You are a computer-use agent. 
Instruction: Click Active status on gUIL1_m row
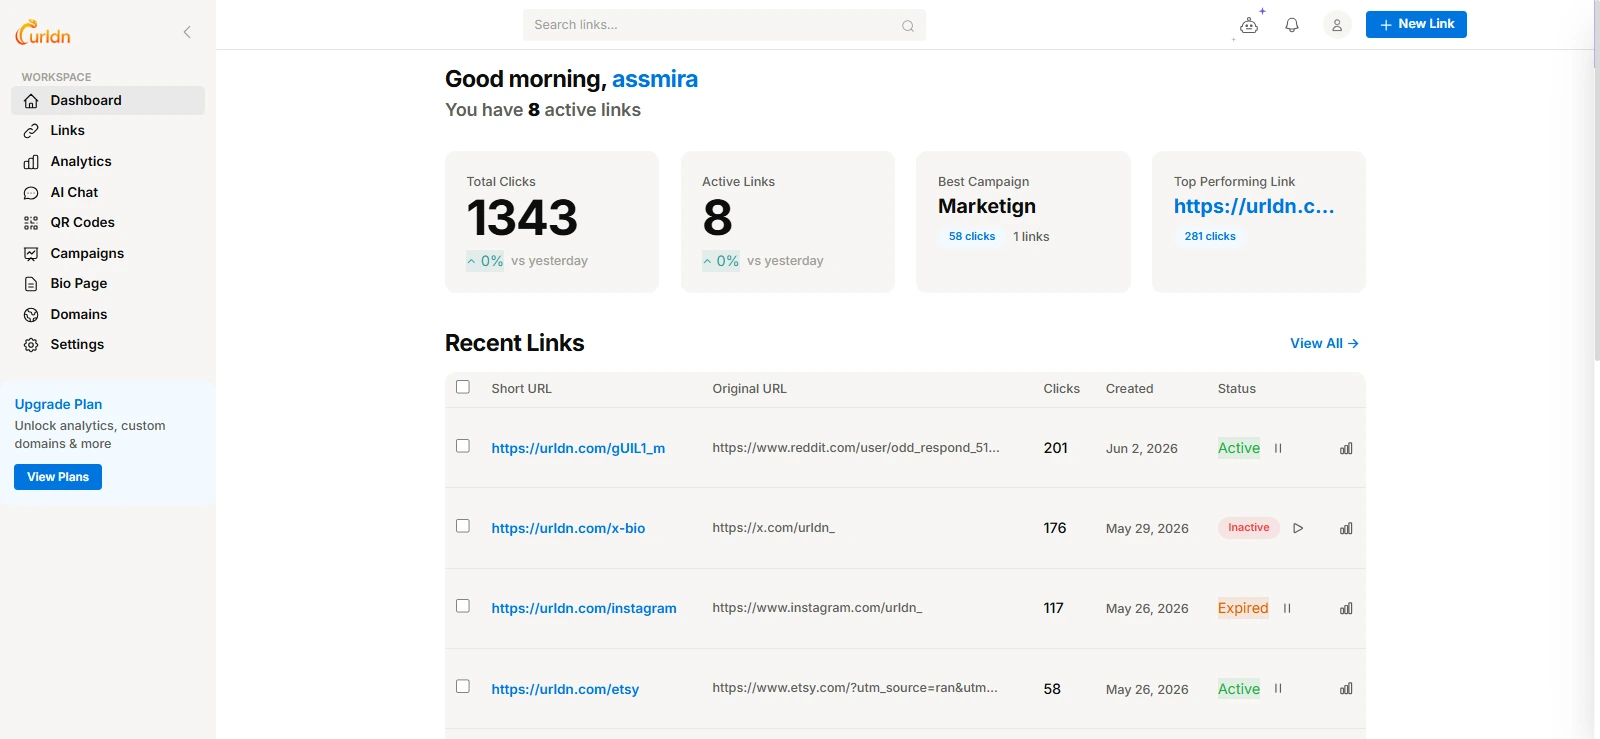[1239, 448]
